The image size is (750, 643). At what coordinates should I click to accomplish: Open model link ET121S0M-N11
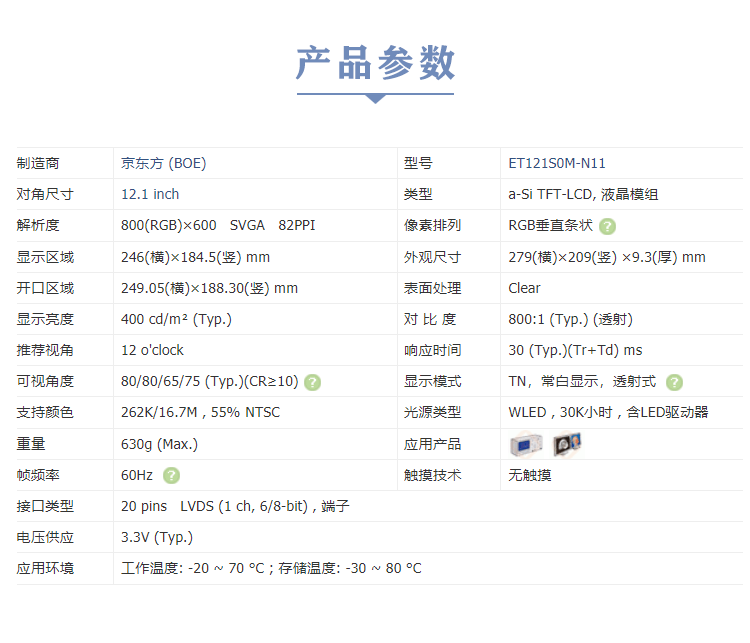[x=557, y=163]
